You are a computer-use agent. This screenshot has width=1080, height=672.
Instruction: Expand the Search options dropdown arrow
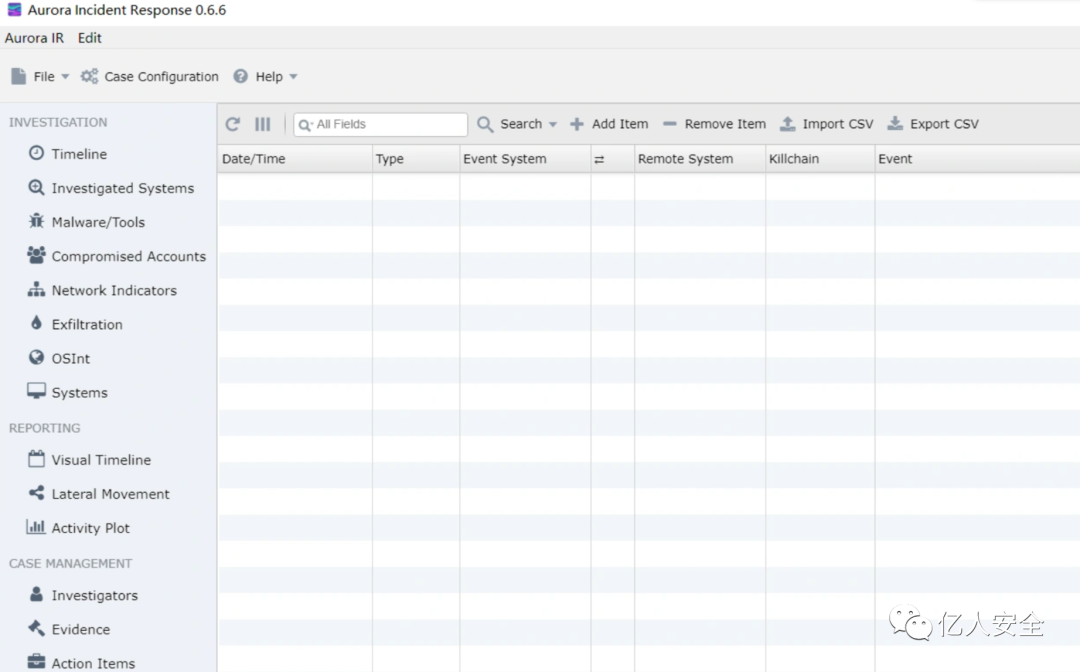pyautogui.click(x=552, y=125)
